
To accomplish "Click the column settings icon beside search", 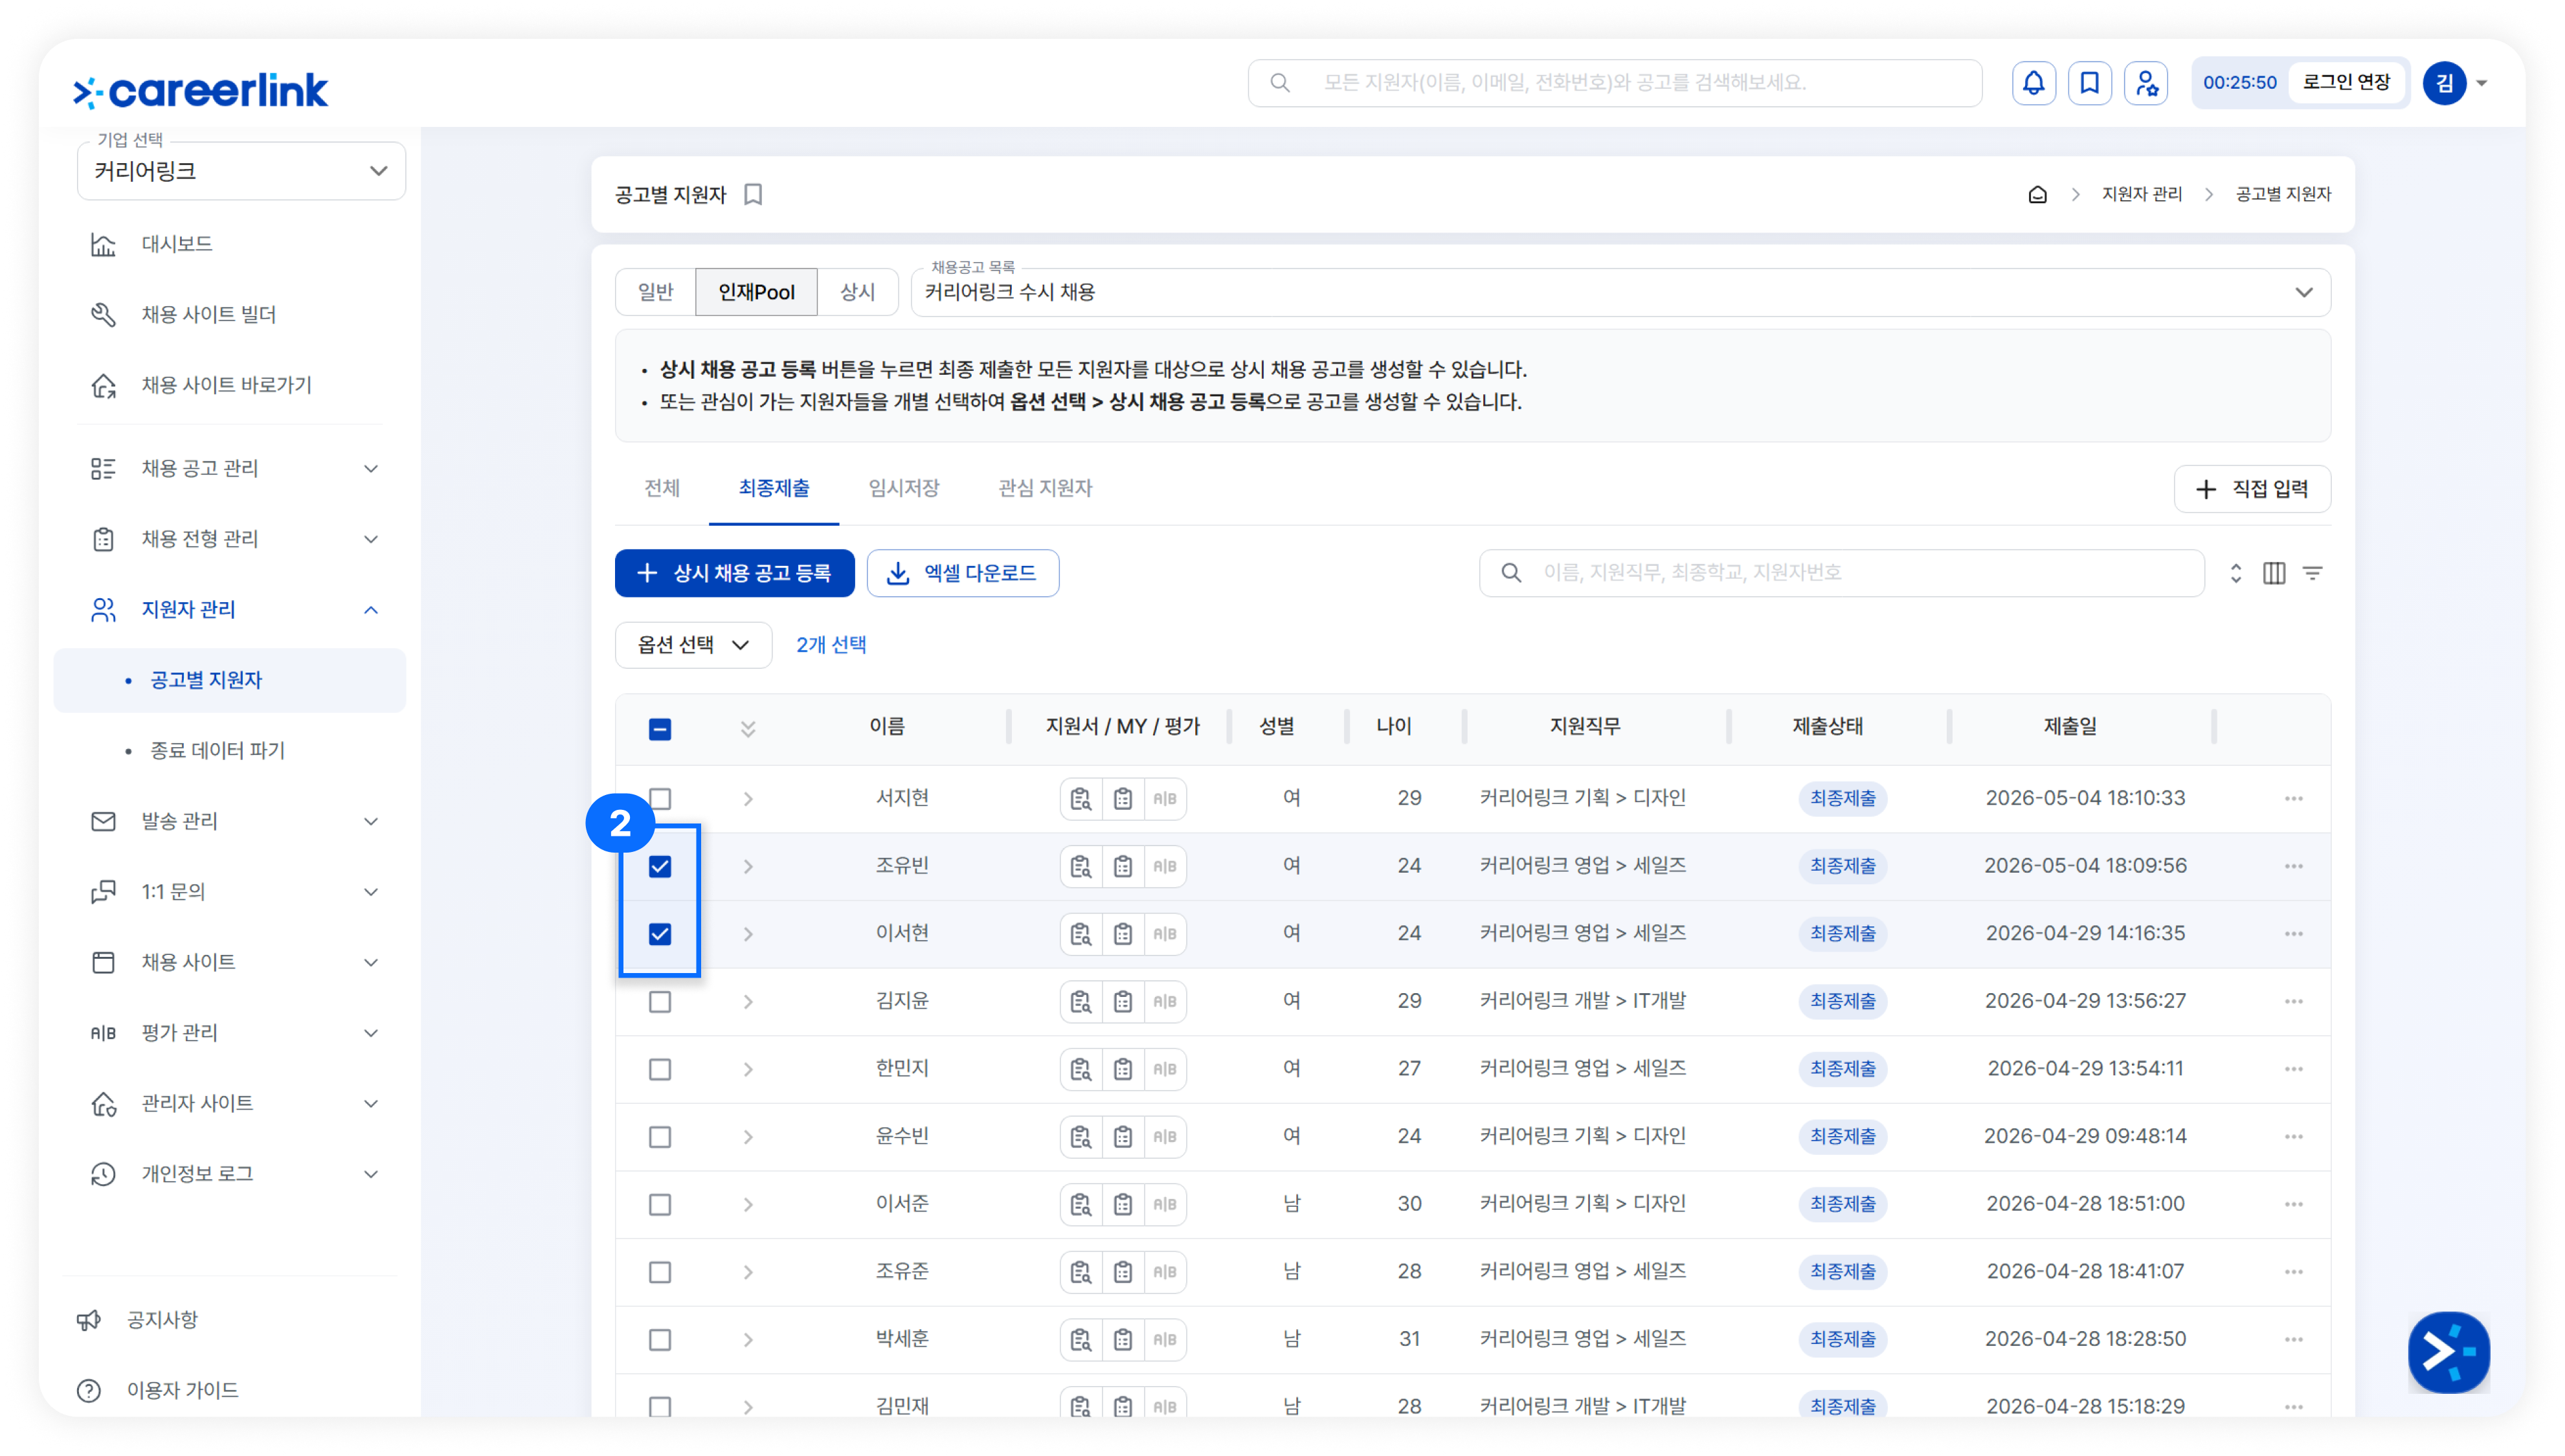I will (x=2274, y=573).
